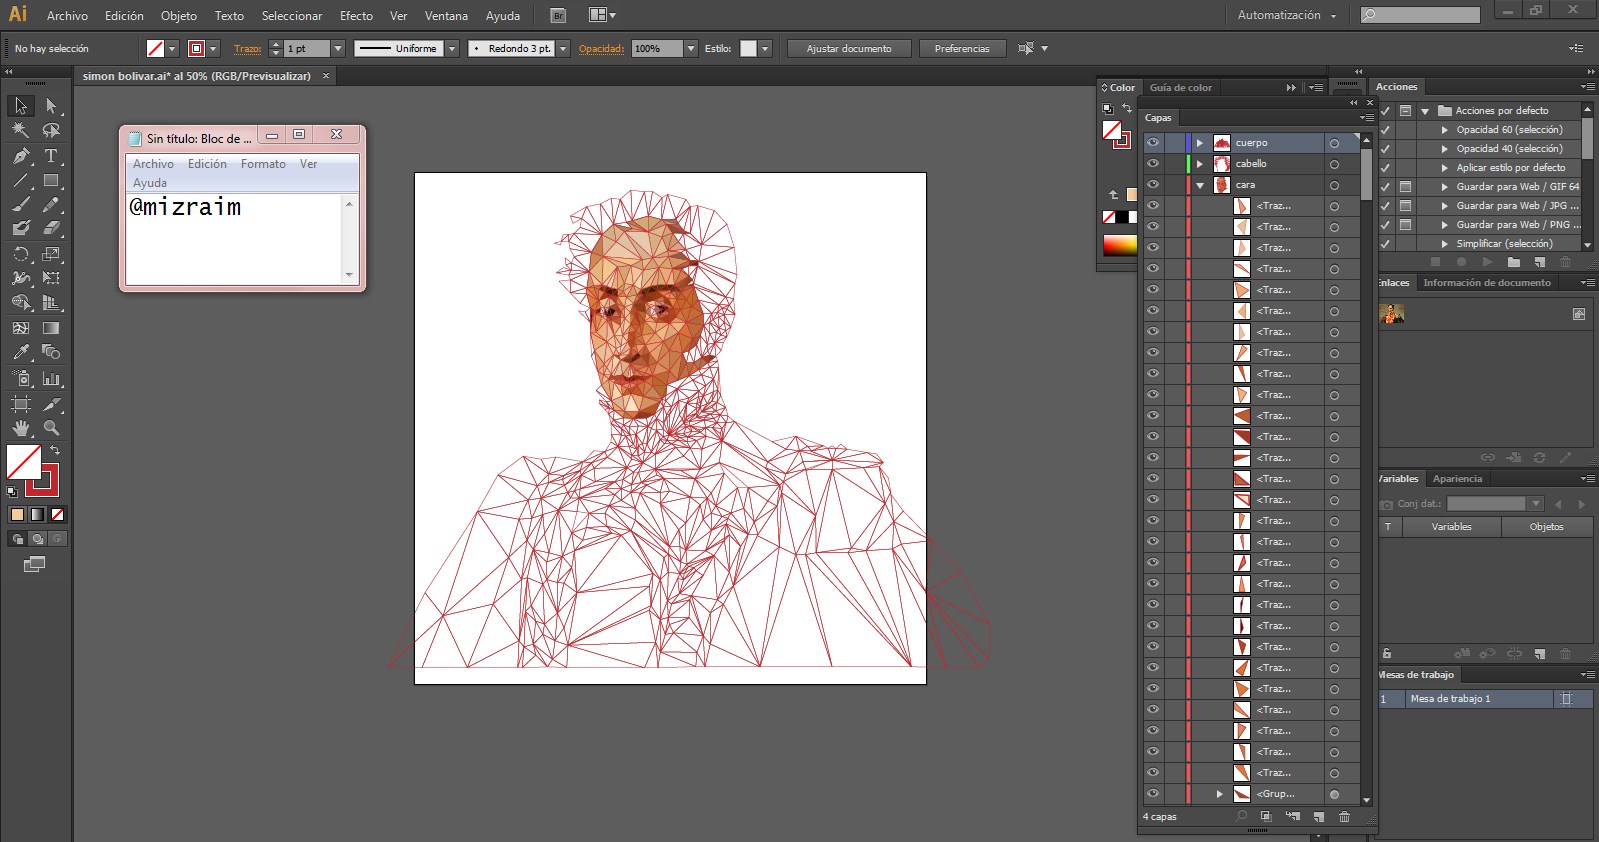Select the Direct Selection tool
Viewport: 1599px width, 842px height.
coord(51,106)
